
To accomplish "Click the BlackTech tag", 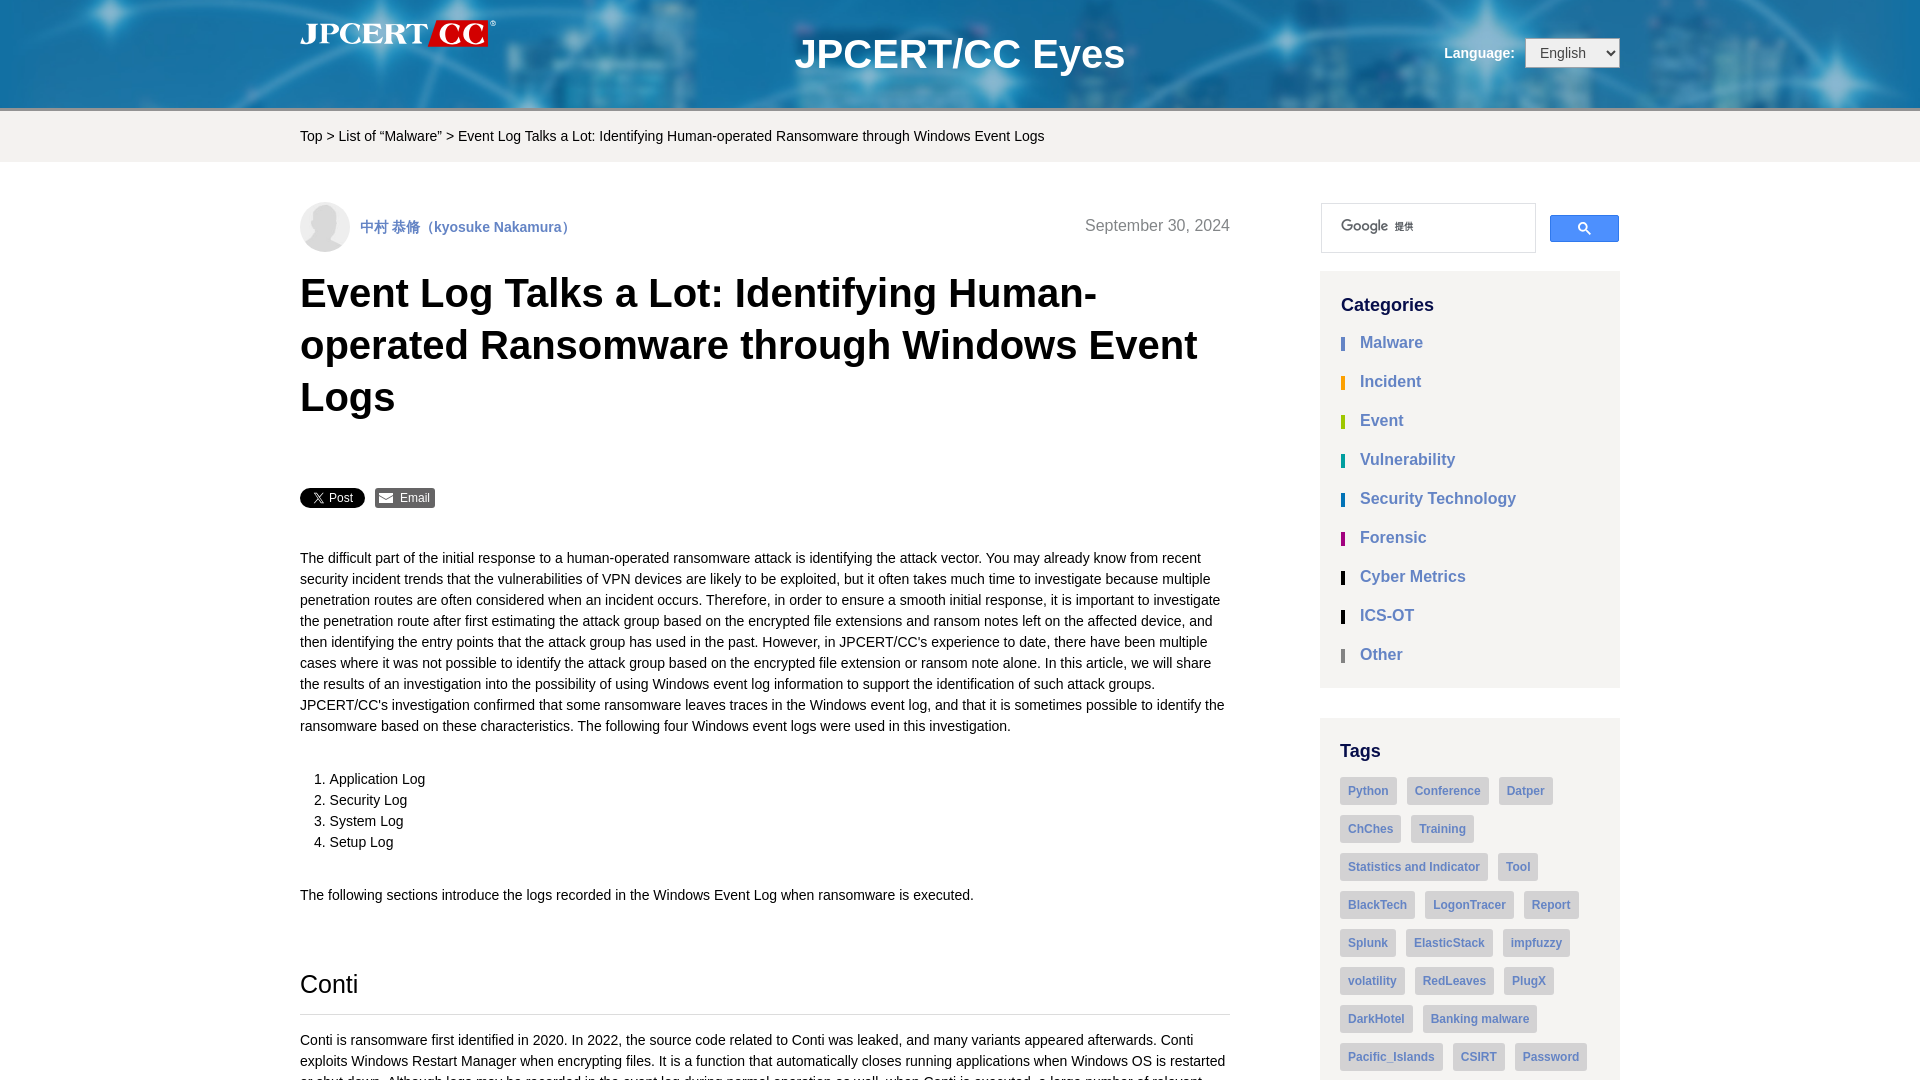I will pos(1377,903).
